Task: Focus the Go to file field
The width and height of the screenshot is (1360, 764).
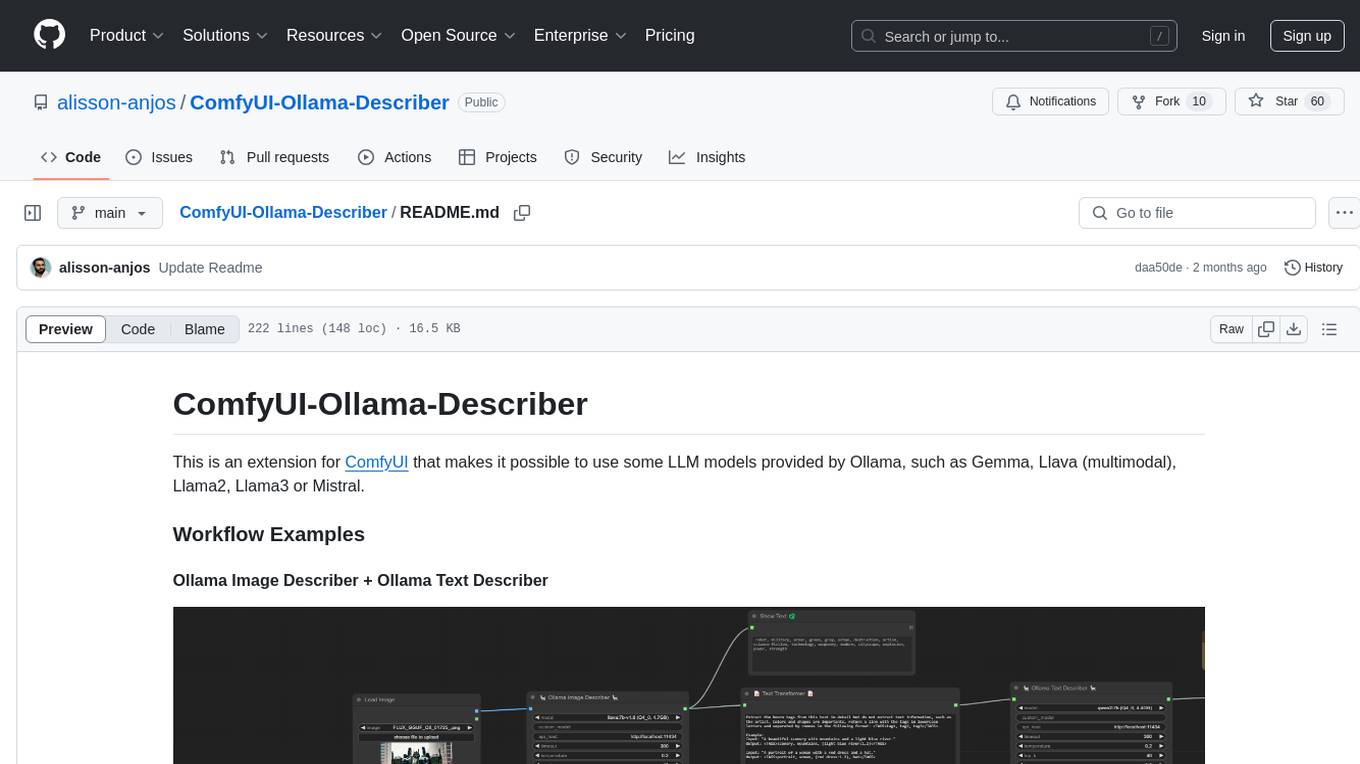Action: [x=1197, y=213]
